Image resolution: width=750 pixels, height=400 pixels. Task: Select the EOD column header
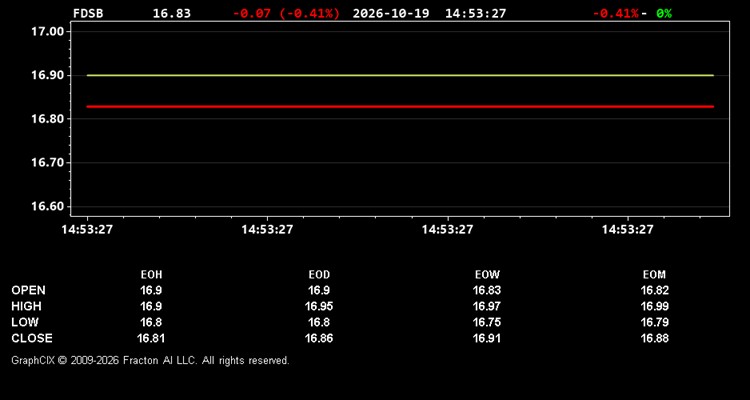click(319, 275)
